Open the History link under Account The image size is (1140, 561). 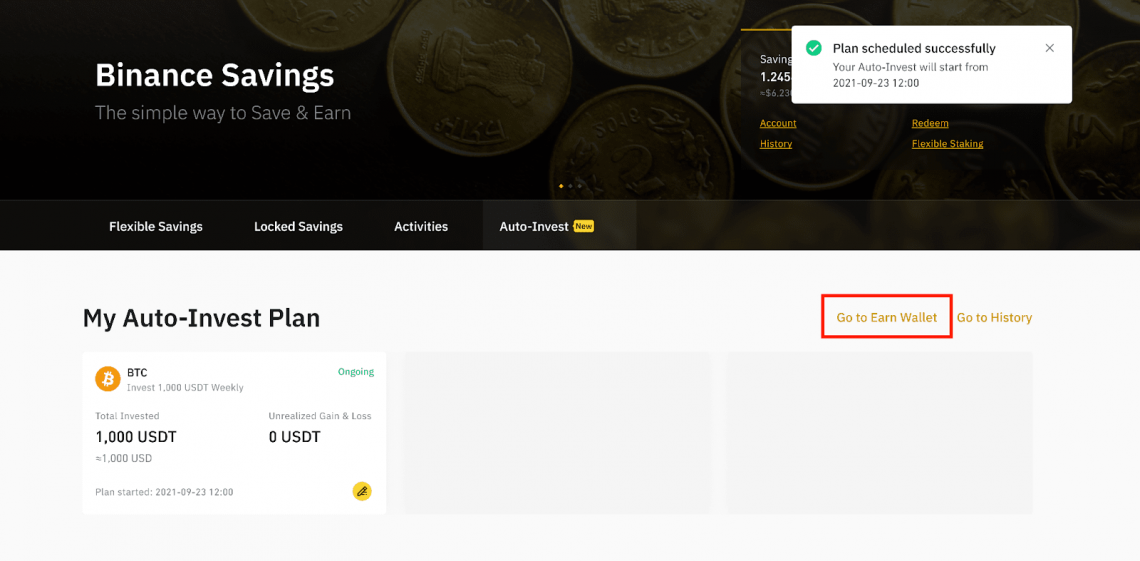[x=776, y=144]
